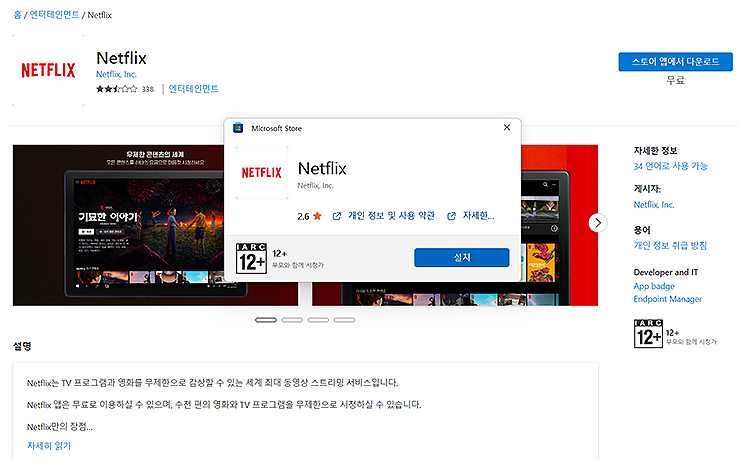
Task: Click the IARC 12+ rating badge in sidebar
Action: 648,334
